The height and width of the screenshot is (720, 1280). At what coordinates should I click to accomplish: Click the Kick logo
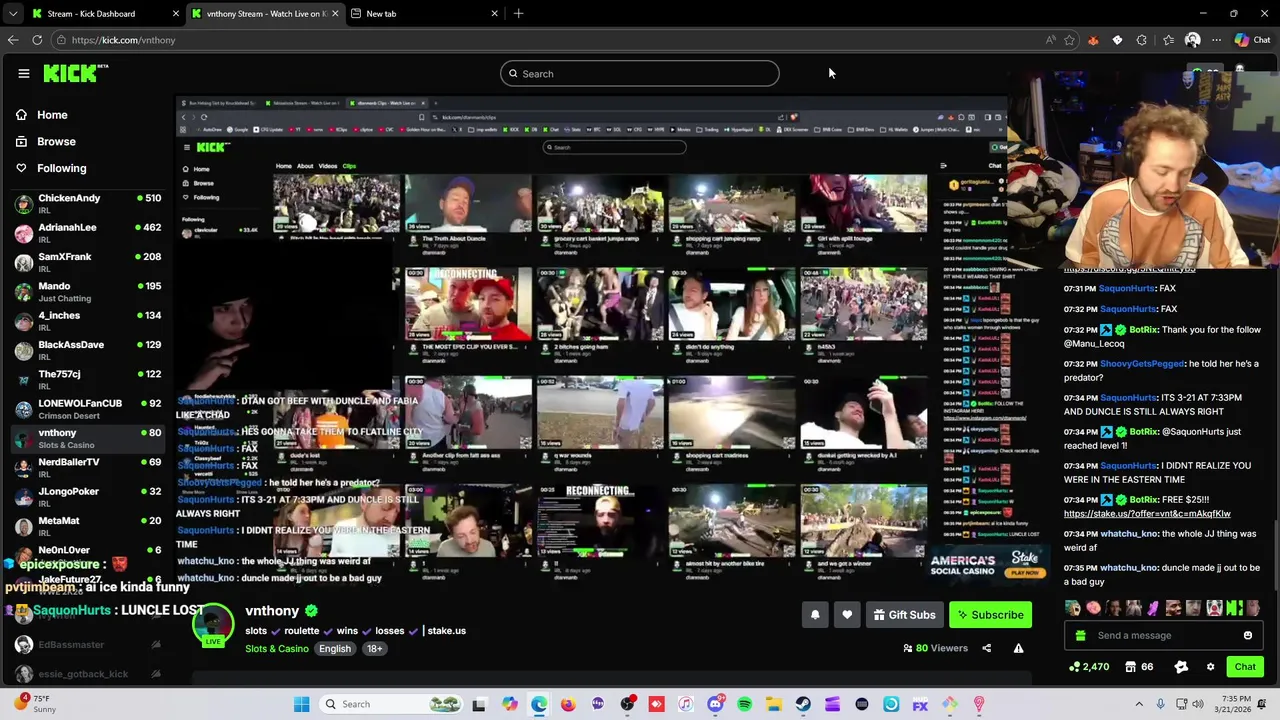coord(75,73)
